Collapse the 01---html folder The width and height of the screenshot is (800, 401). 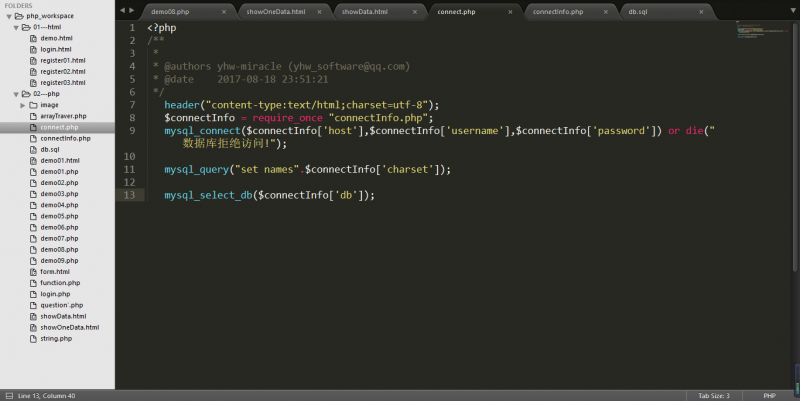coord(15,27)
